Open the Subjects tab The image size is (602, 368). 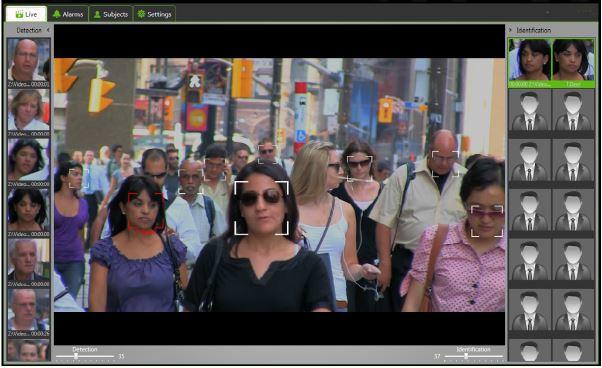point(111,14)
